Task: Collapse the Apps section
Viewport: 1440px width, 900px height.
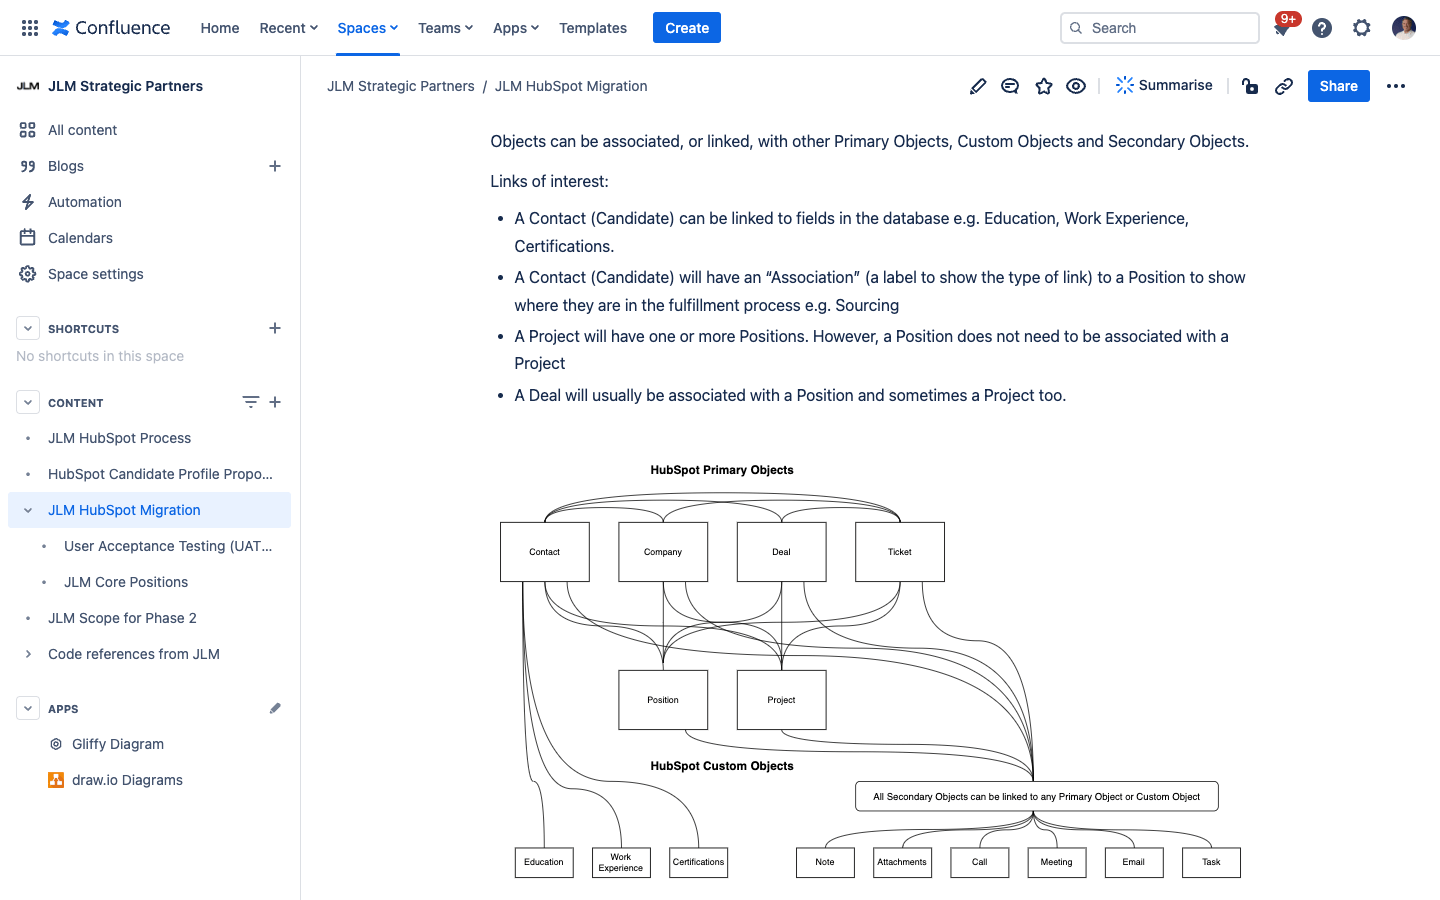Action: [x=28, y=708]
